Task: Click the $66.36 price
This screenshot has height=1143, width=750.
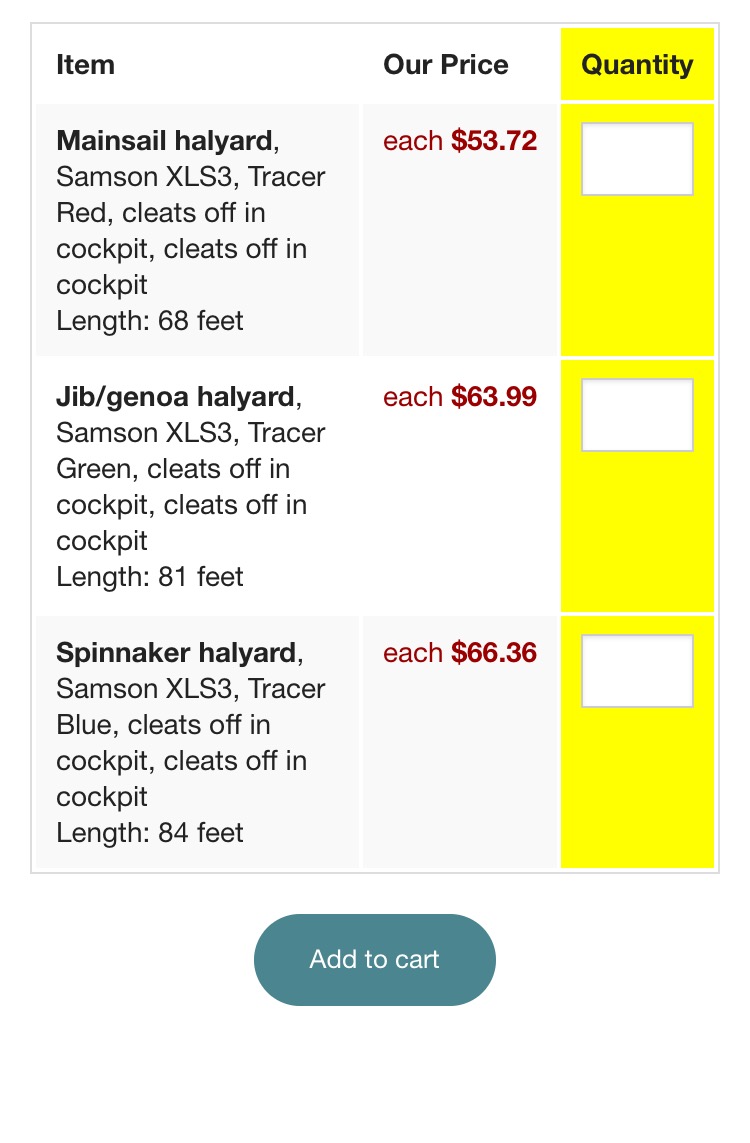Action: pyautogui.click(x=494, y=653)
